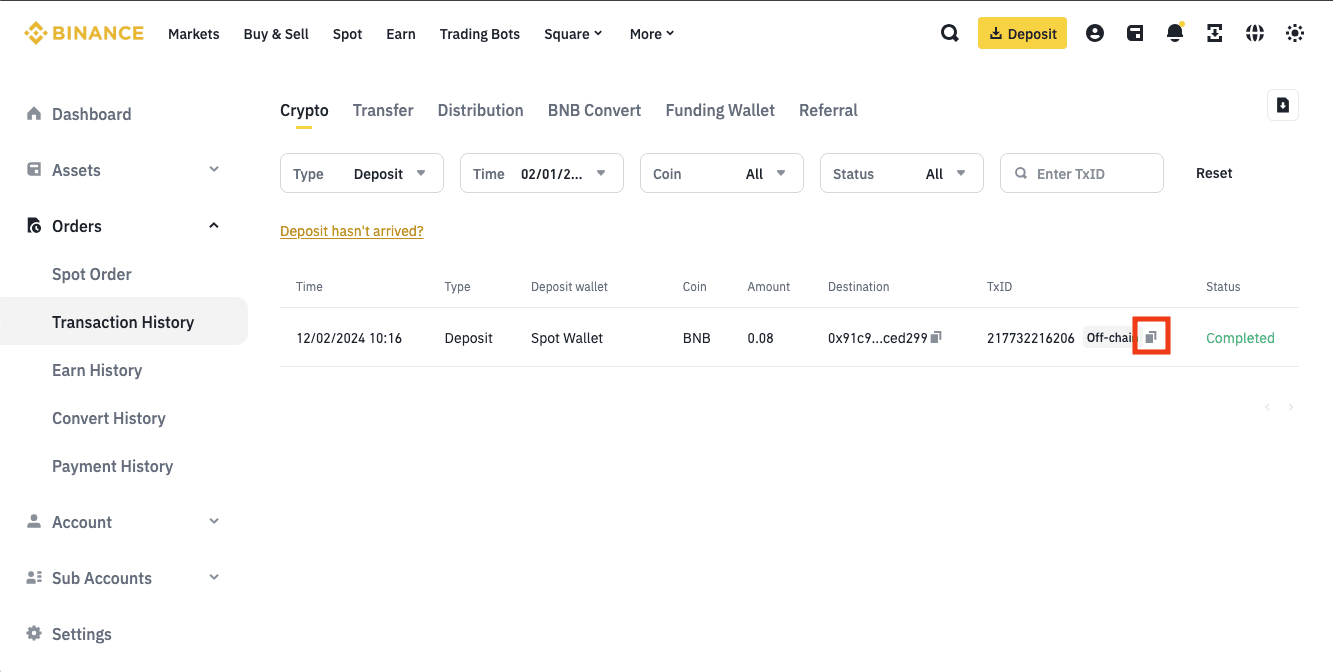Open the notifications bell icon
The height and width of the screenshot is (672, 1333).
coord(1175,33)
